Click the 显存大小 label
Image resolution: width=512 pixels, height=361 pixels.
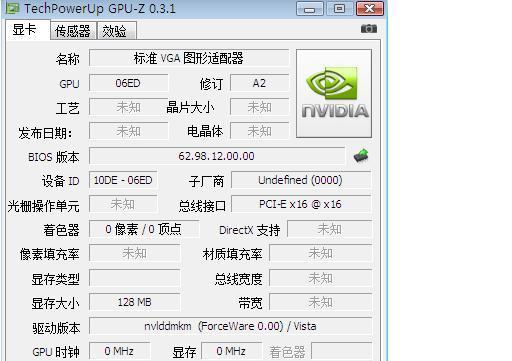coord(55,303)
